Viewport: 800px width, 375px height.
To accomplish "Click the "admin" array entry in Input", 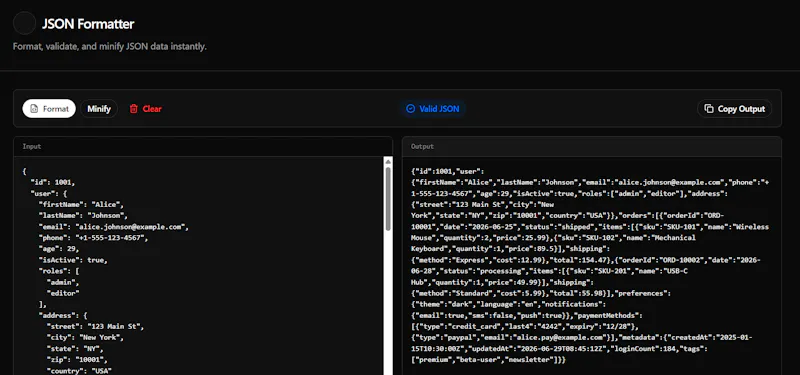I will [63, 282].
